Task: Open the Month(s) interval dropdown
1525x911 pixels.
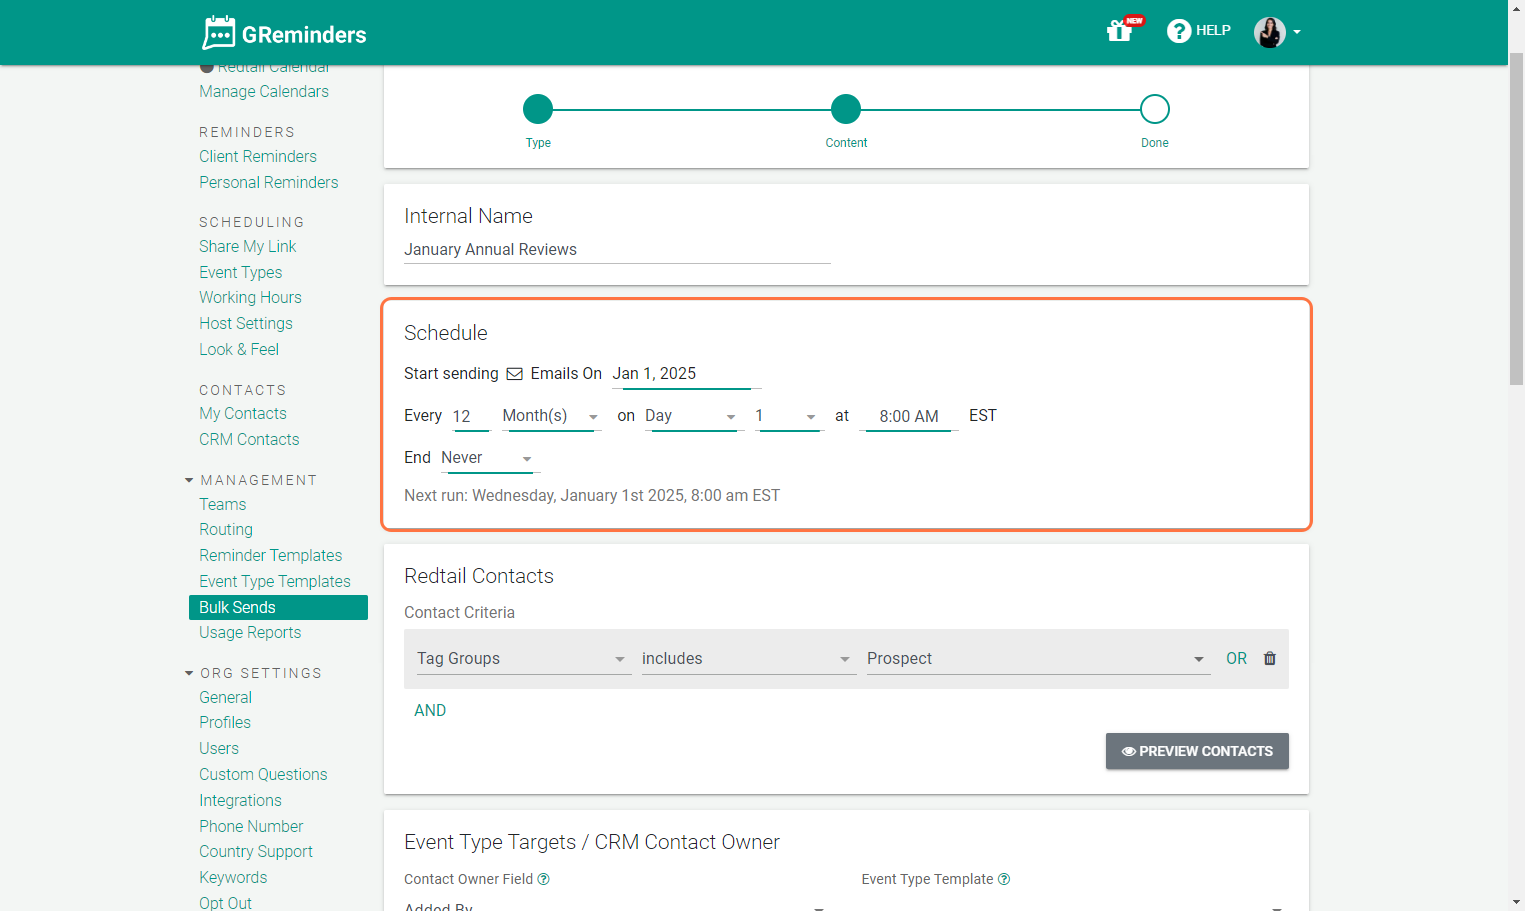Action: 550,415
